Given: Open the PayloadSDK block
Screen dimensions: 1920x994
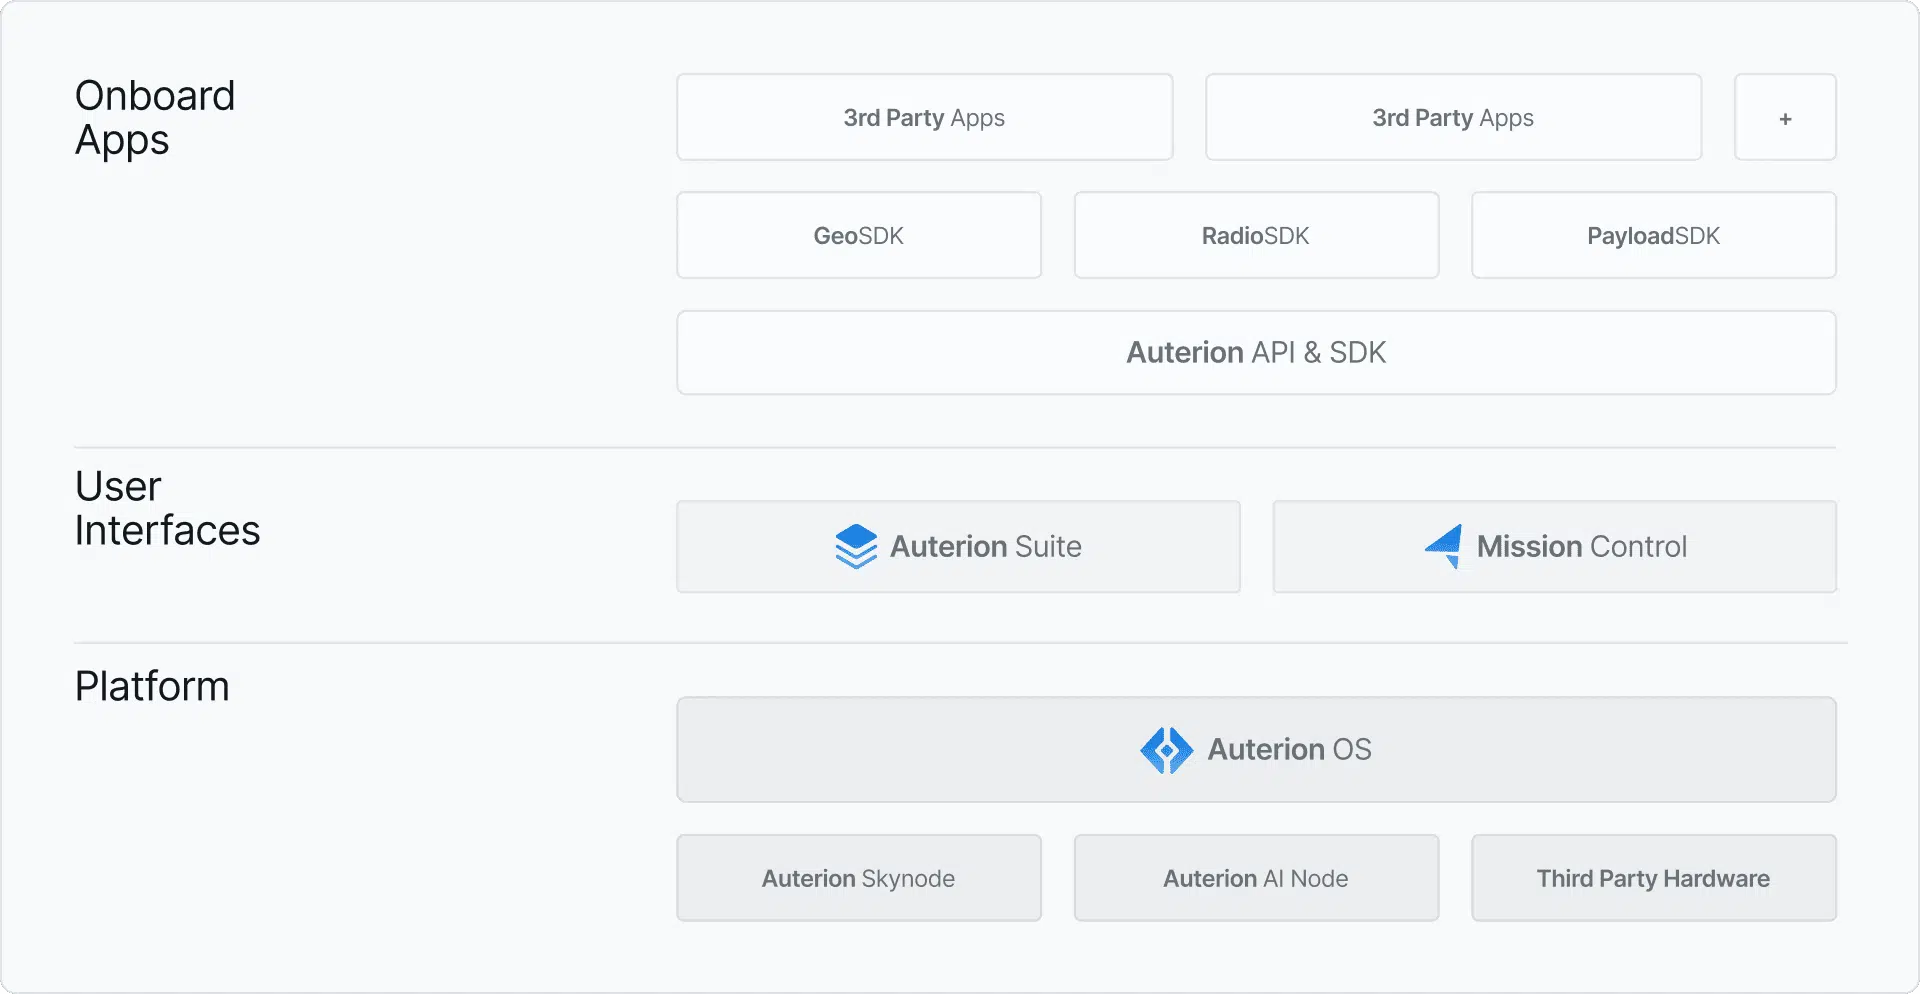Looking at the screenshot, I should (1654, 235).
